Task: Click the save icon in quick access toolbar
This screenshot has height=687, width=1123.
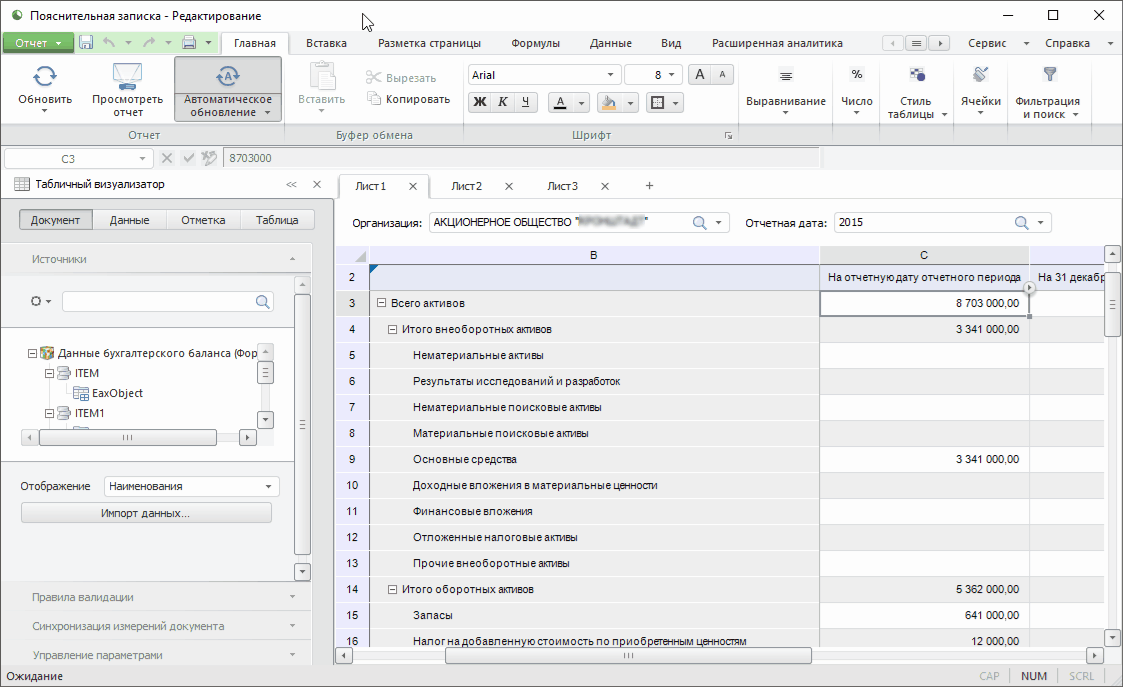Action: pos(86,43)
